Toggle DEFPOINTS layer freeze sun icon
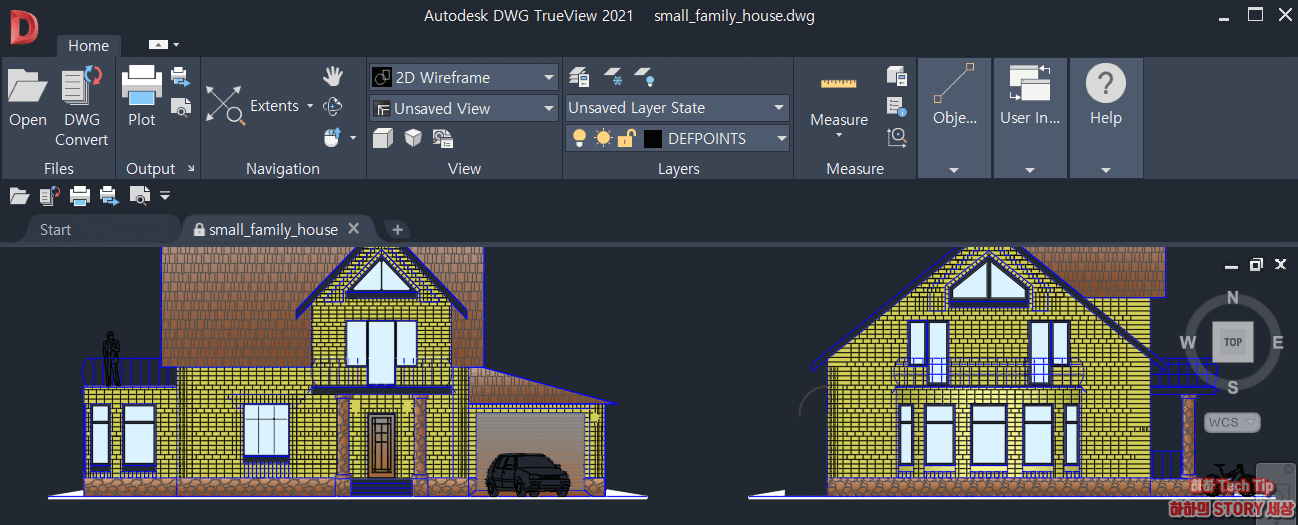The height and width of the screenshot is (525, 1298). tap(603, 138)
